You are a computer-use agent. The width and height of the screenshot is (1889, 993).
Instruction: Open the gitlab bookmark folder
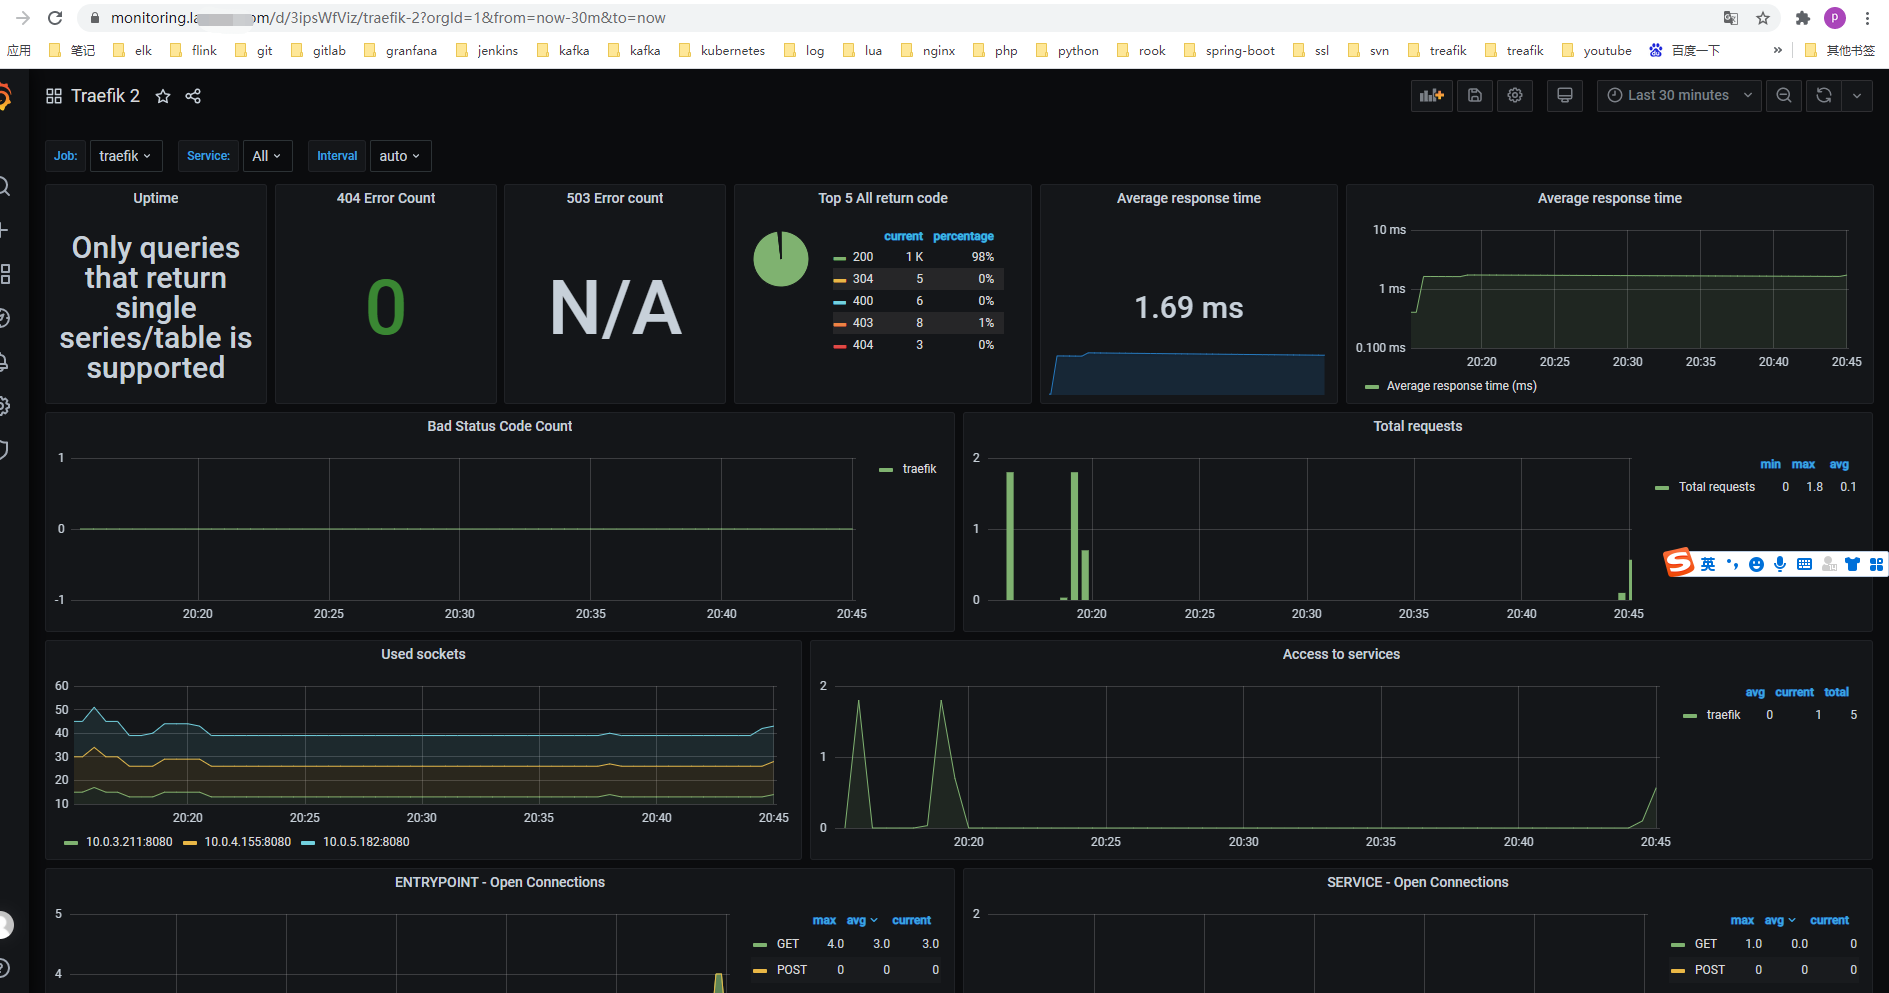pos(319,50)
